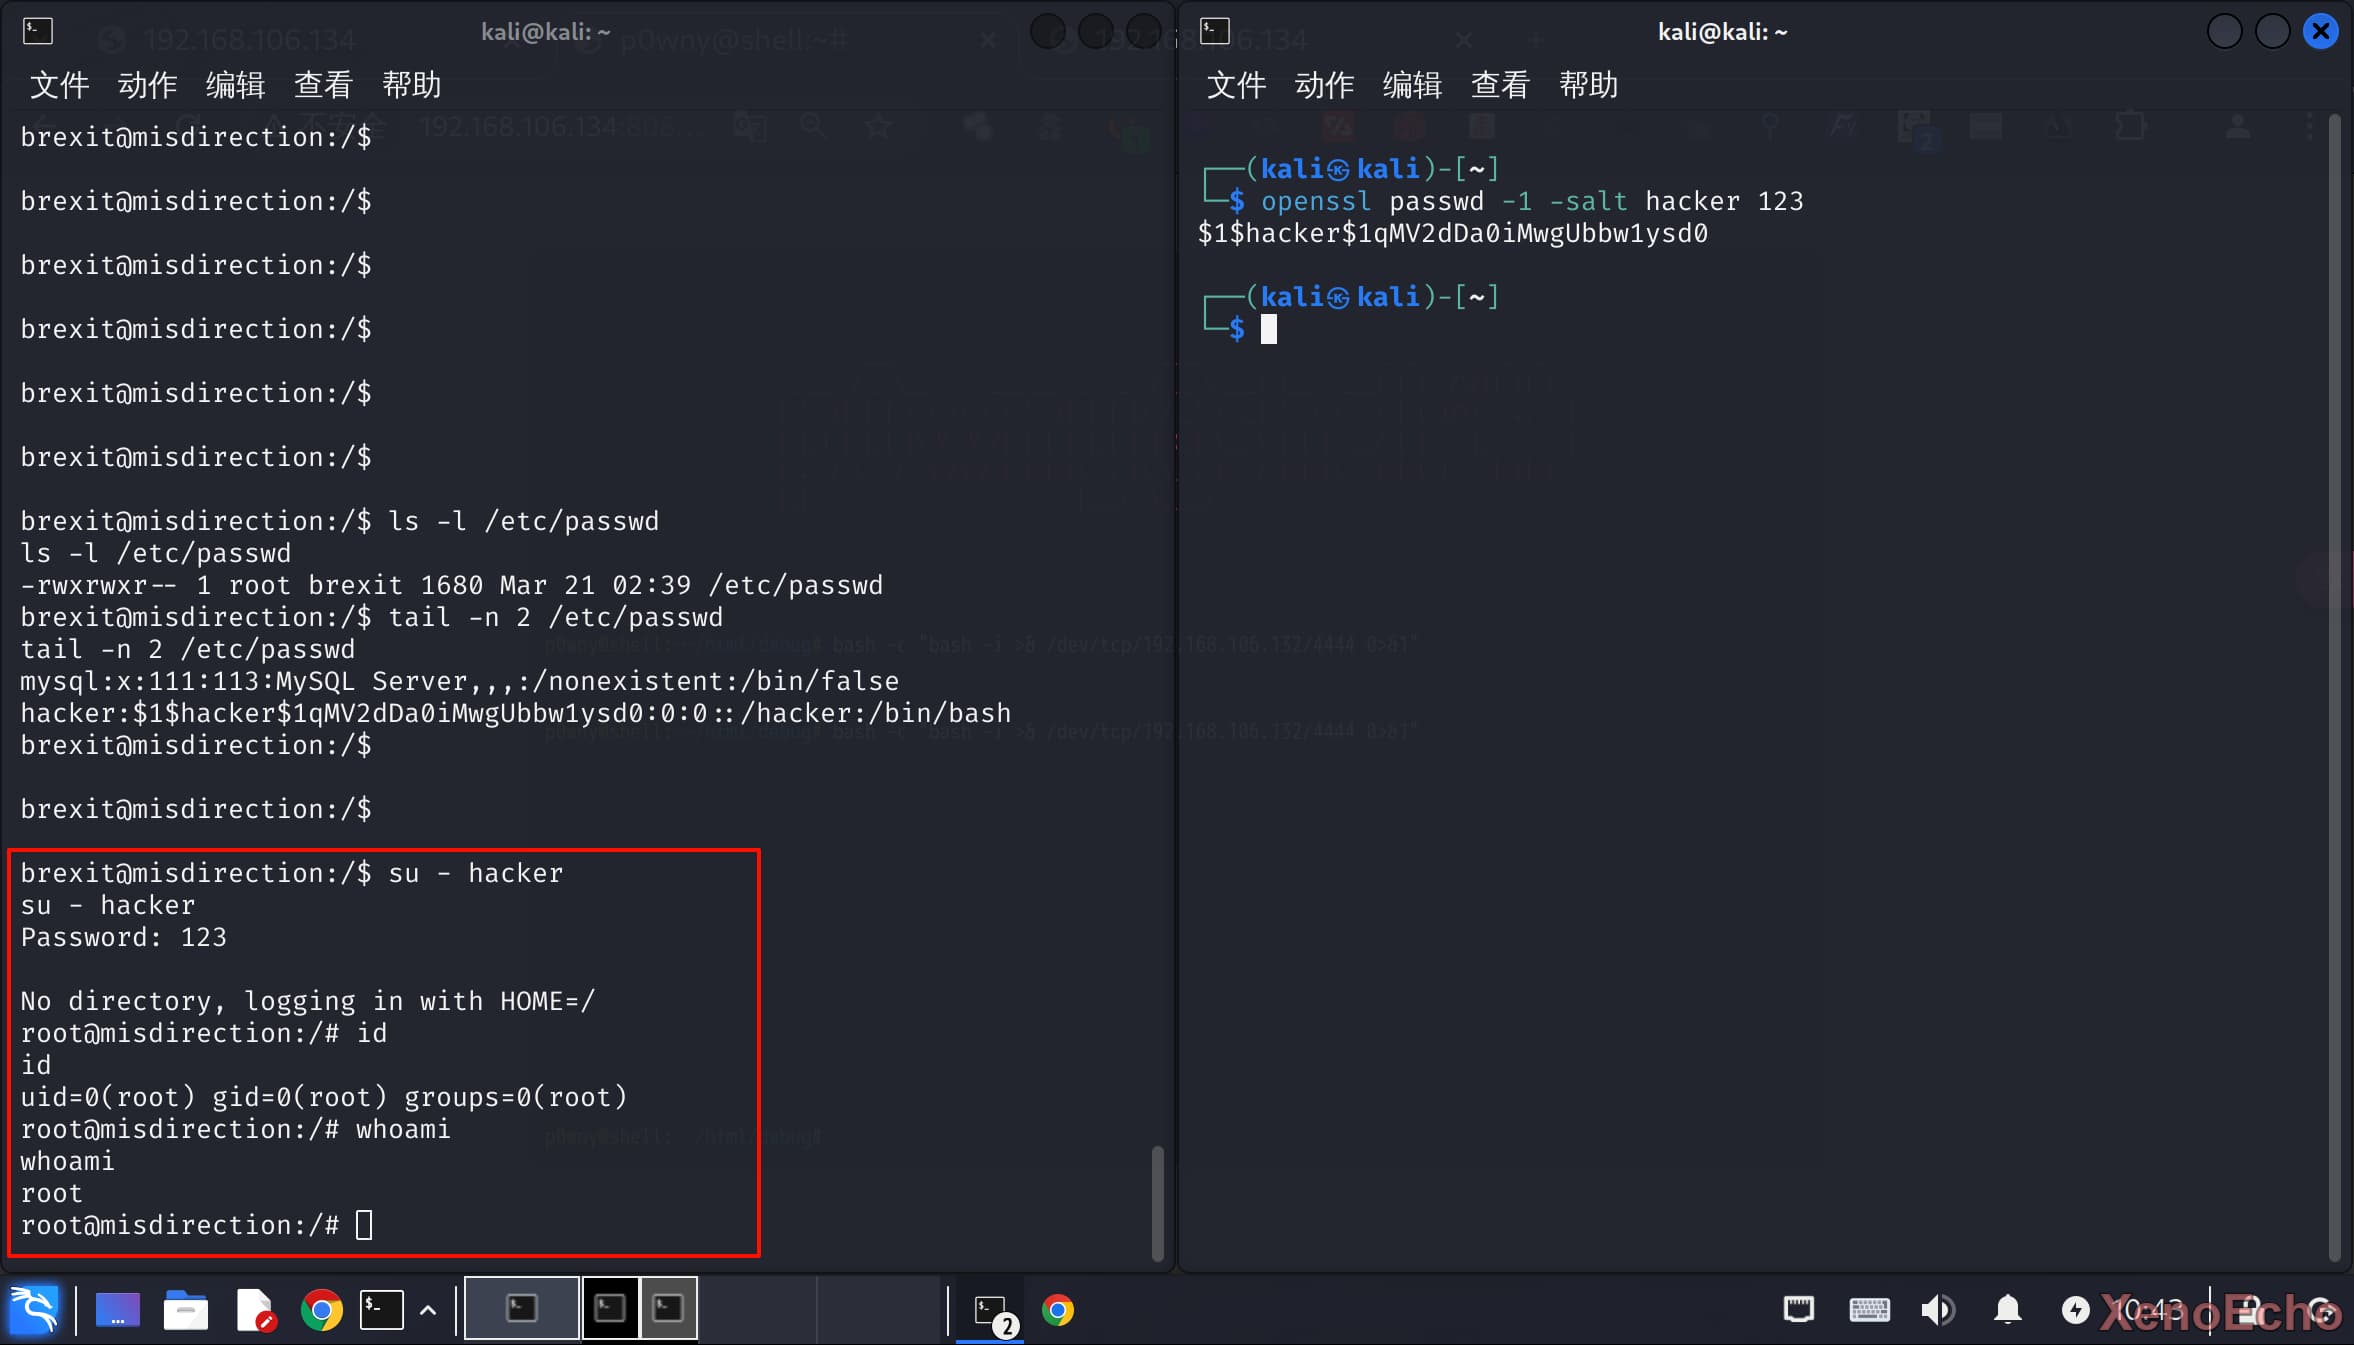The width and height of the screenshot is (2354, 1345).
Task: Open 帮助 menu in left terminal
Action: coord(411,85)
